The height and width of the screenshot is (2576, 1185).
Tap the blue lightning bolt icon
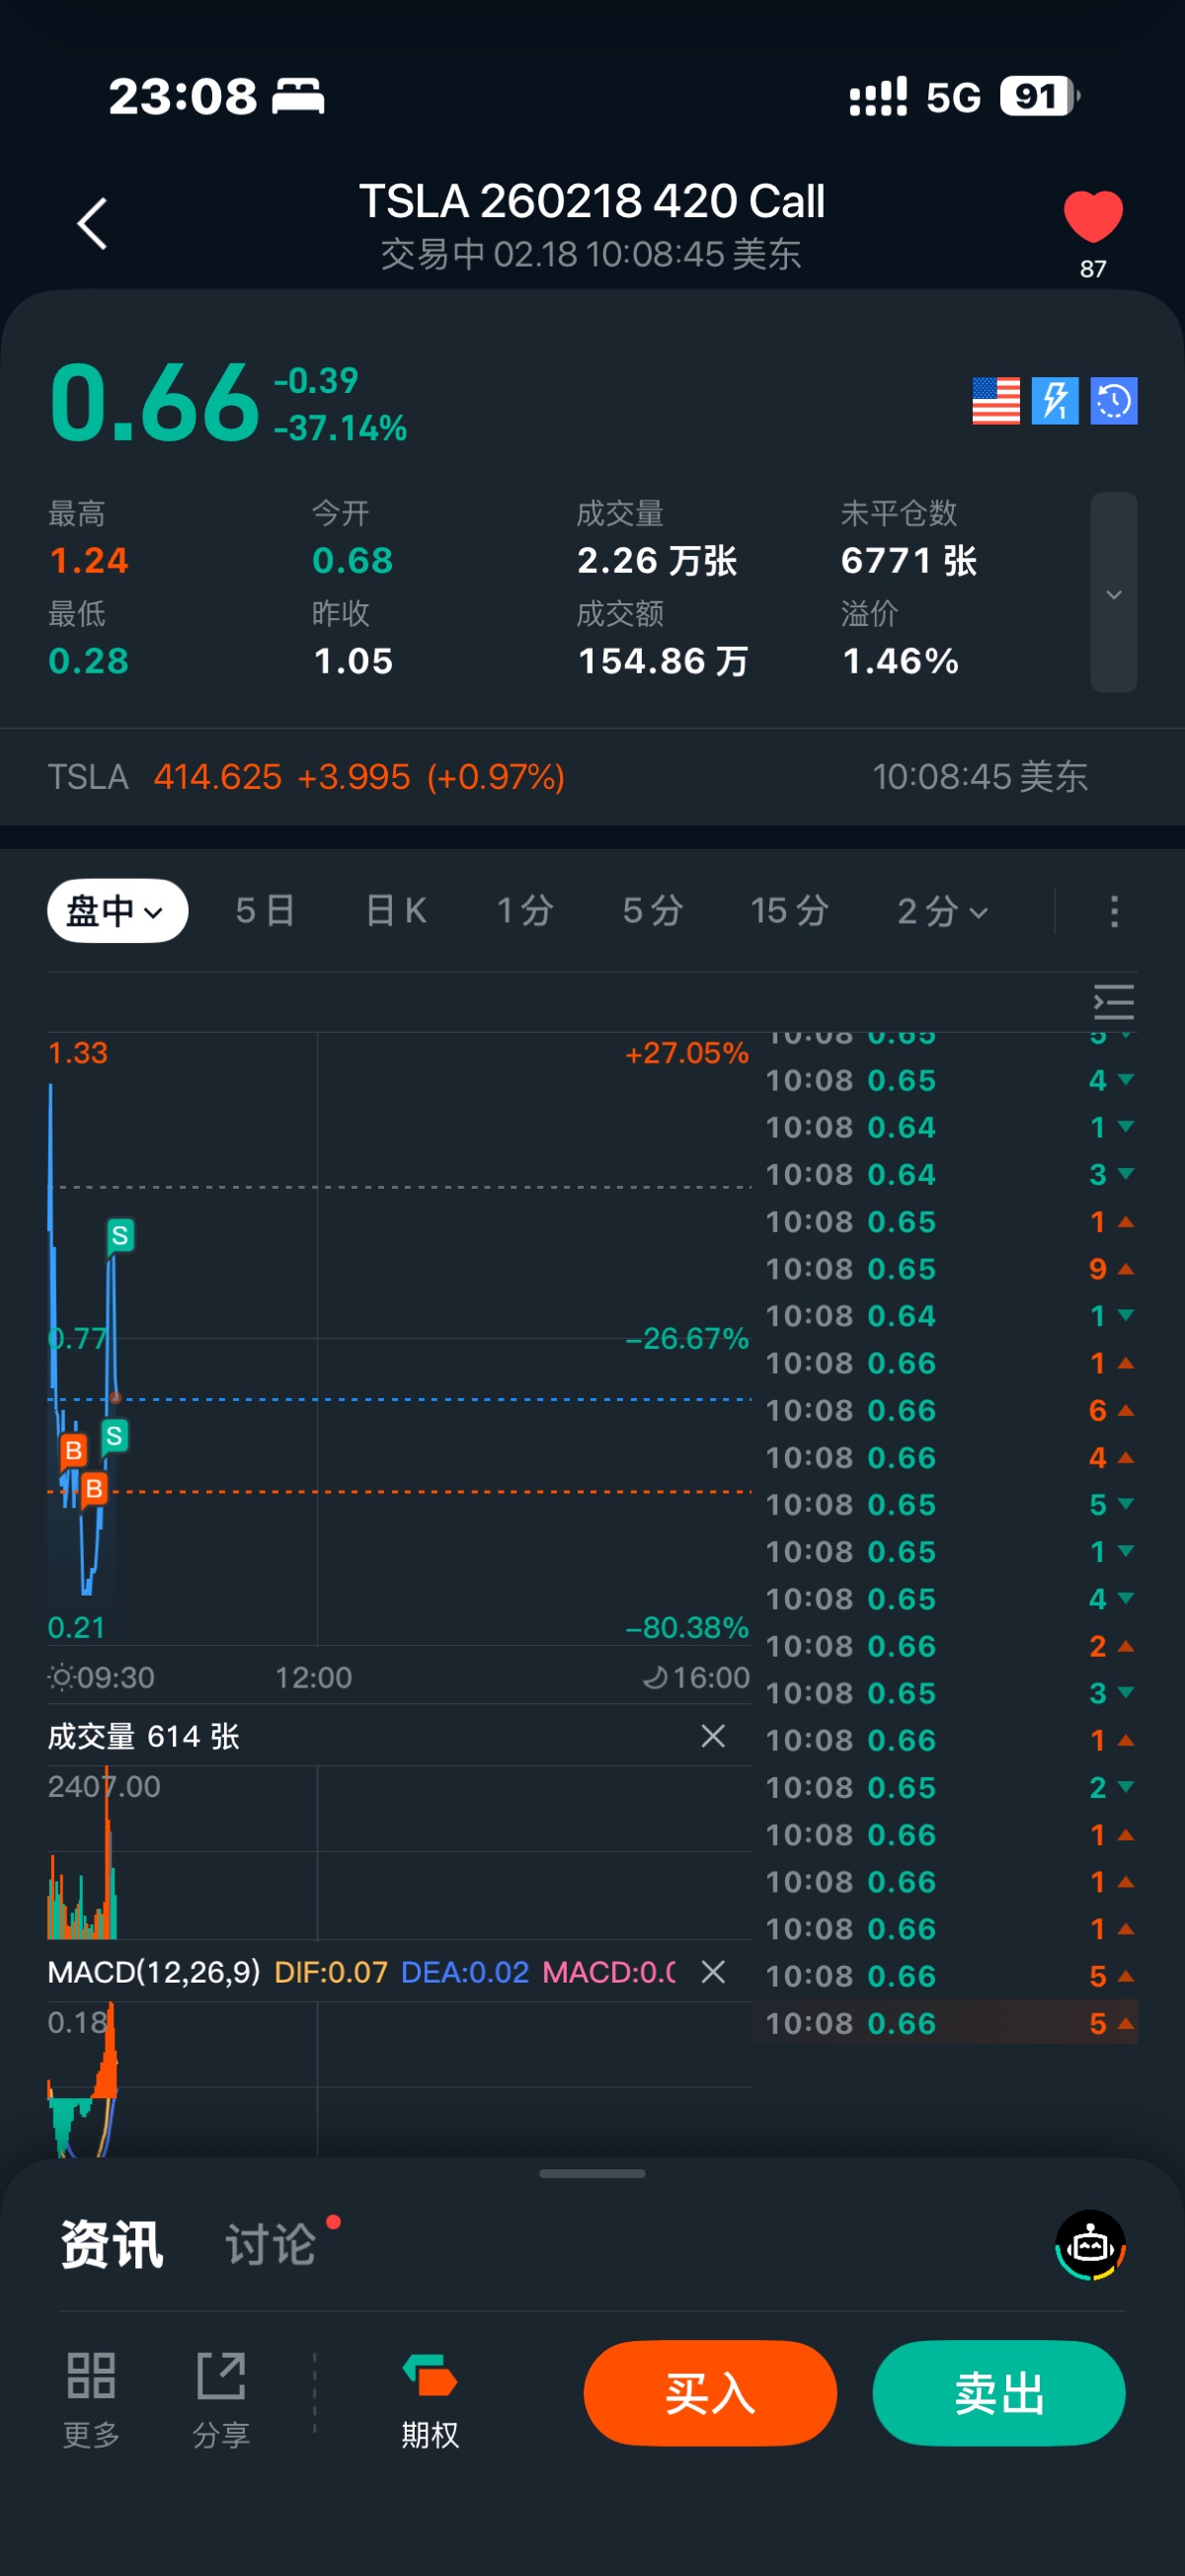pyautogui.click(x=1054, y=401)
